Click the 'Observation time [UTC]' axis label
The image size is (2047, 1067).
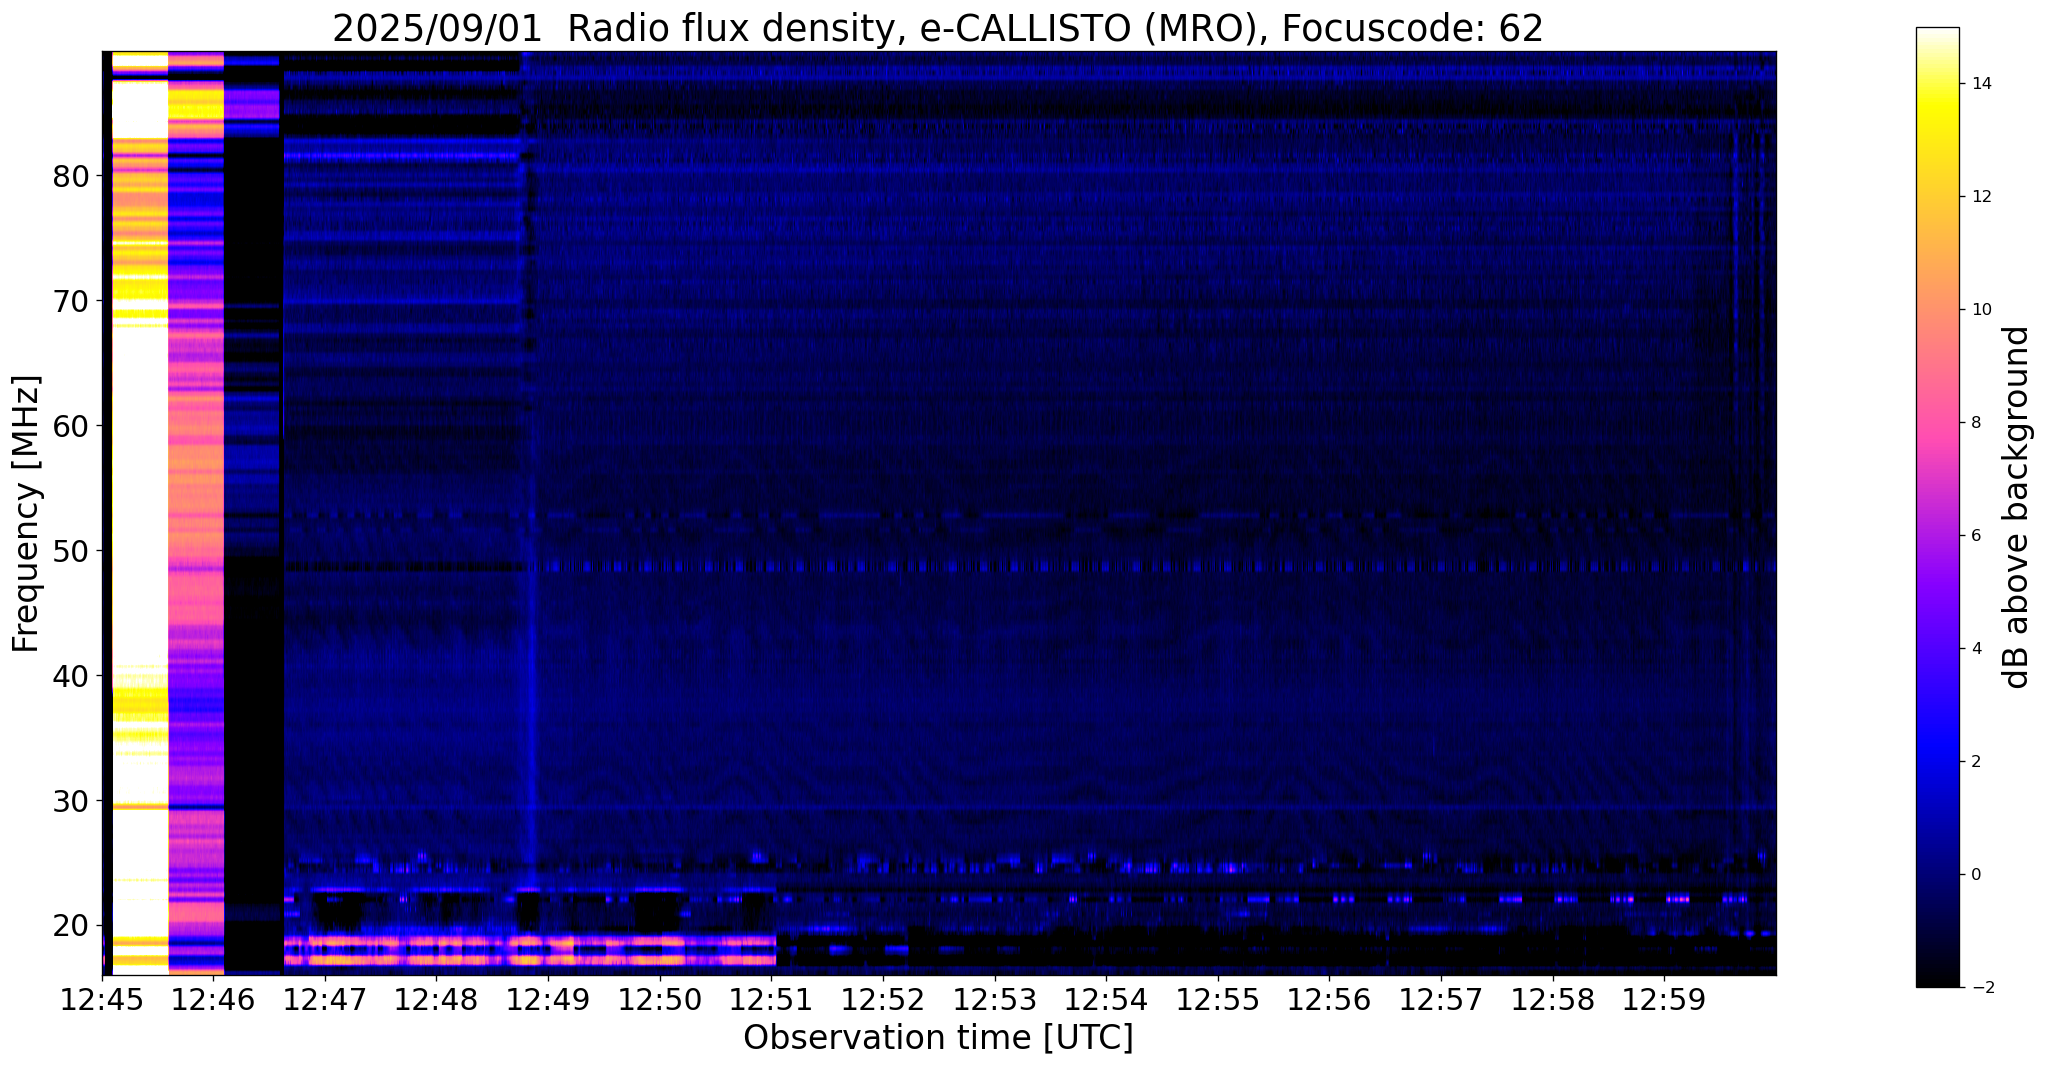[938, 1038]
